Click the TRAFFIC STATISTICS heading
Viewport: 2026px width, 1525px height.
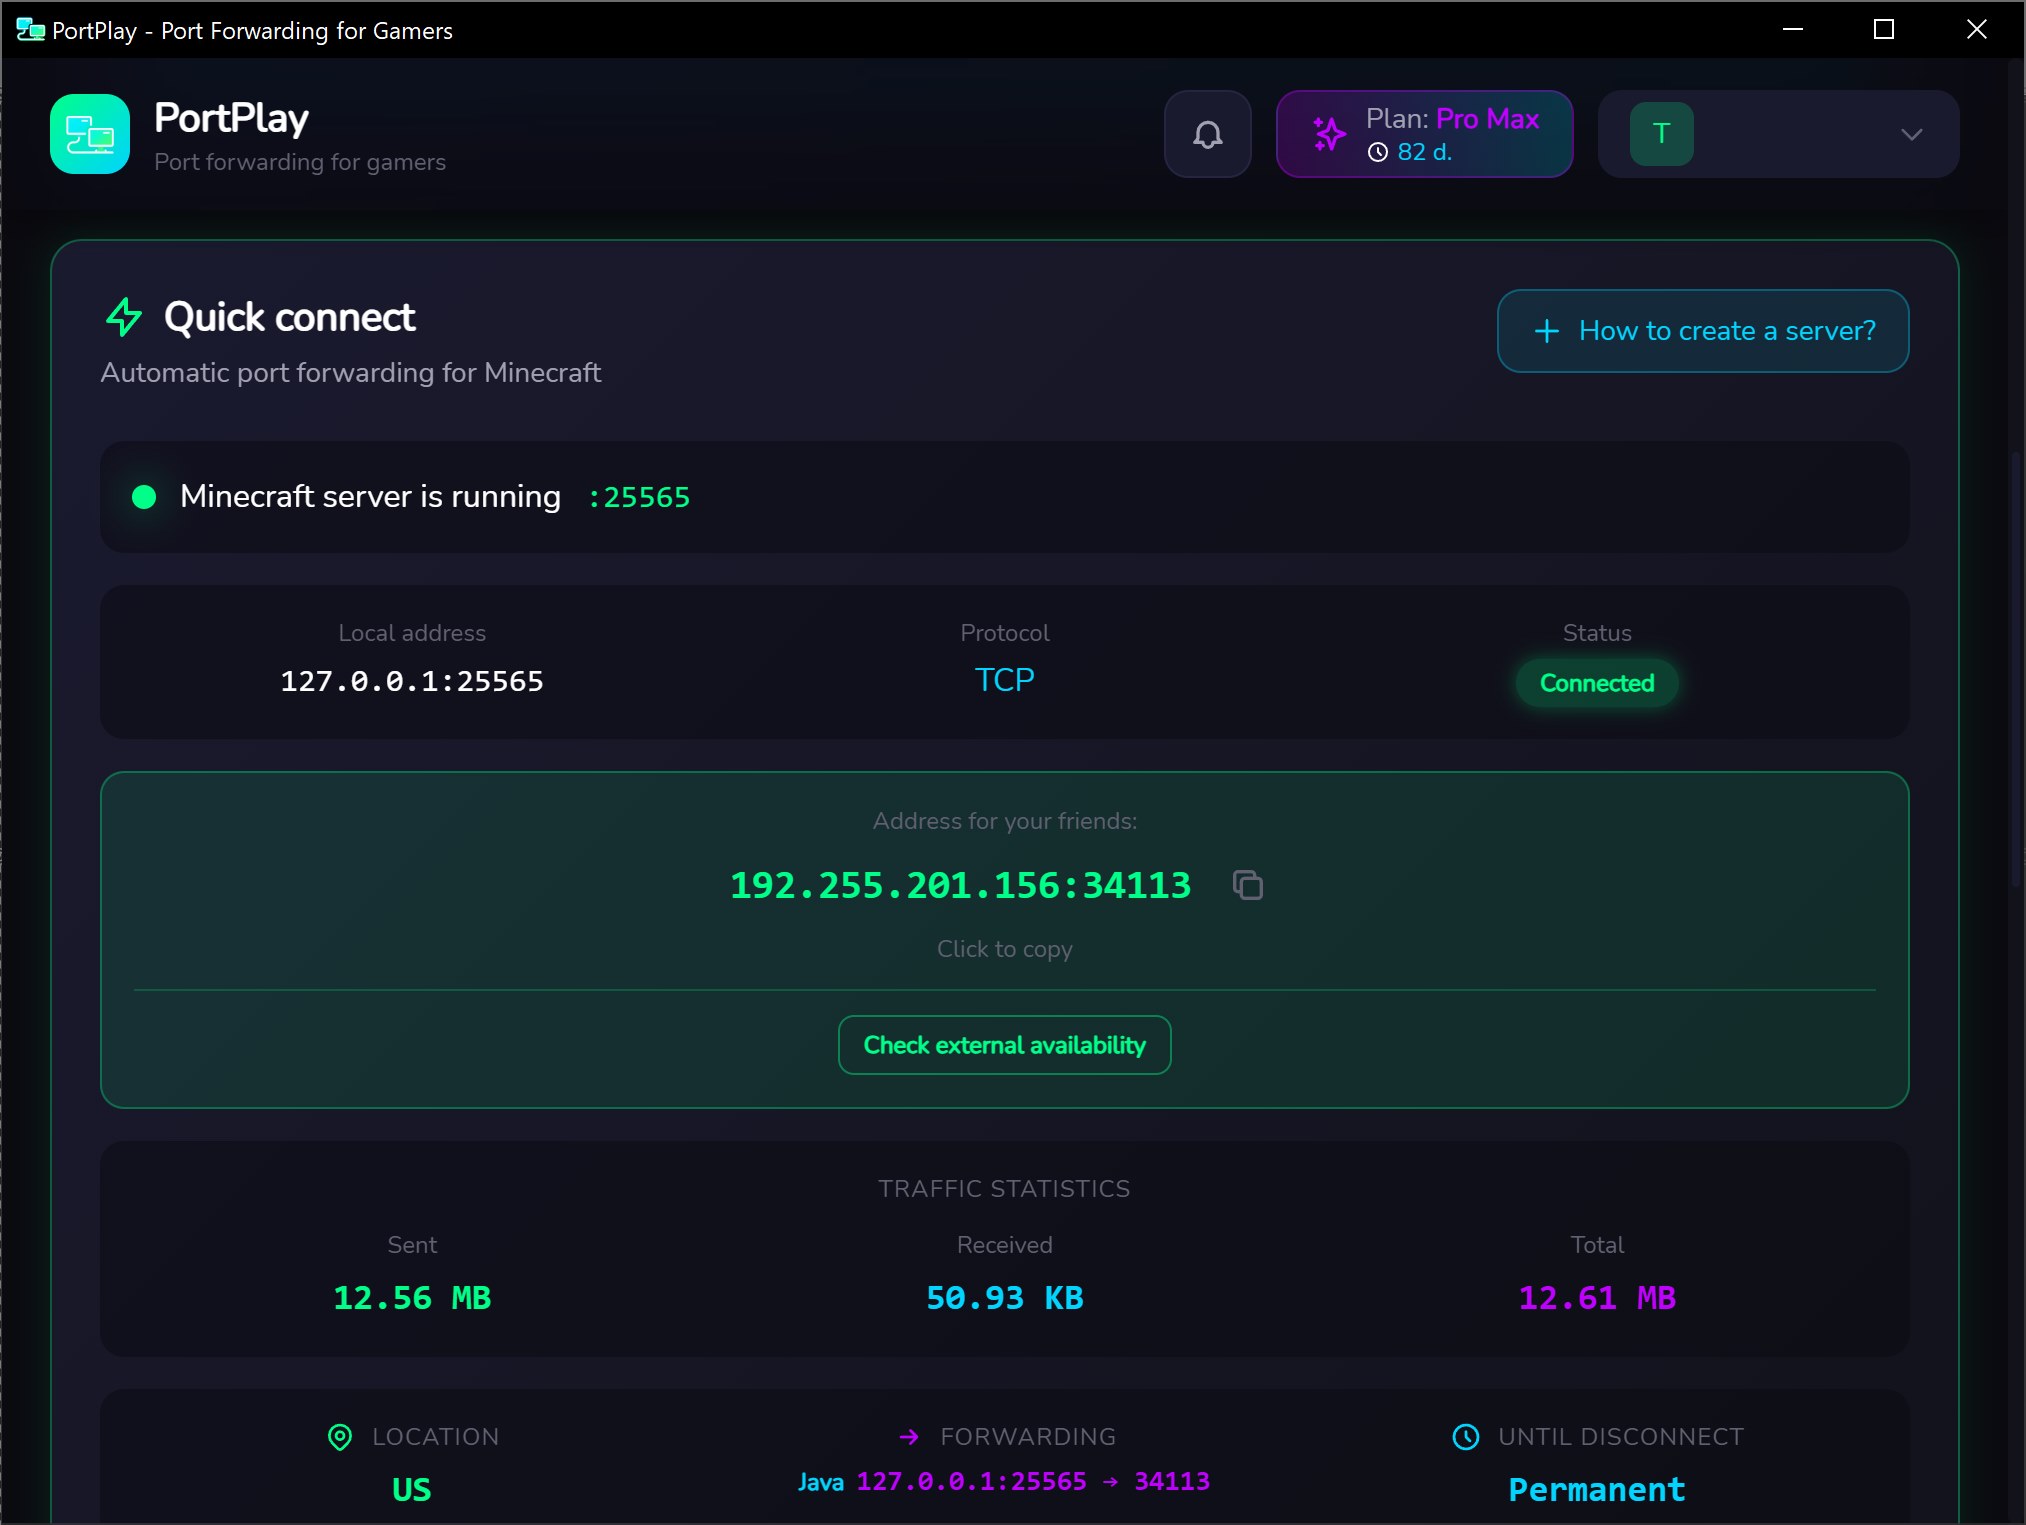click(1004, 1189)
